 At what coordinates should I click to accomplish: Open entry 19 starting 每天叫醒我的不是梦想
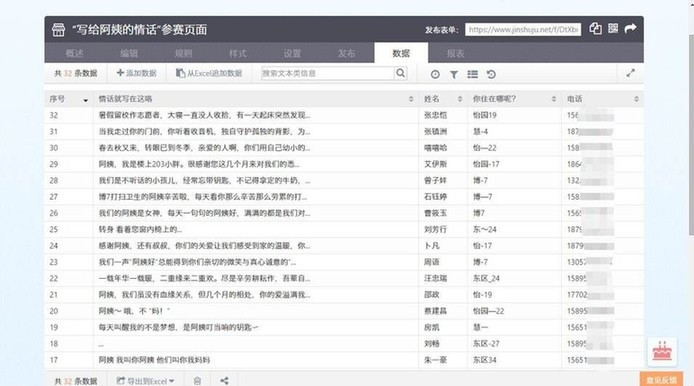click(178, 328)
